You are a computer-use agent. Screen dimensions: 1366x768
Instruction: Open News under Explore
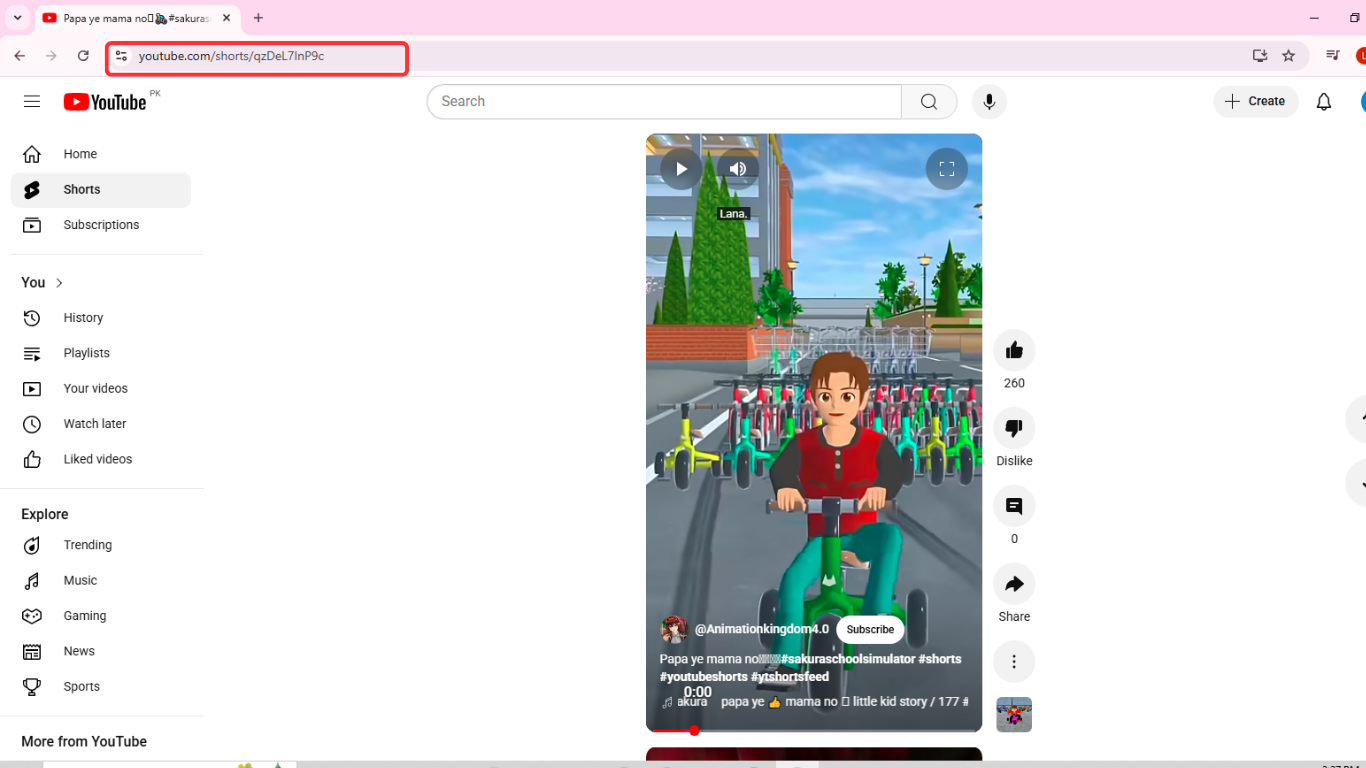100,651
